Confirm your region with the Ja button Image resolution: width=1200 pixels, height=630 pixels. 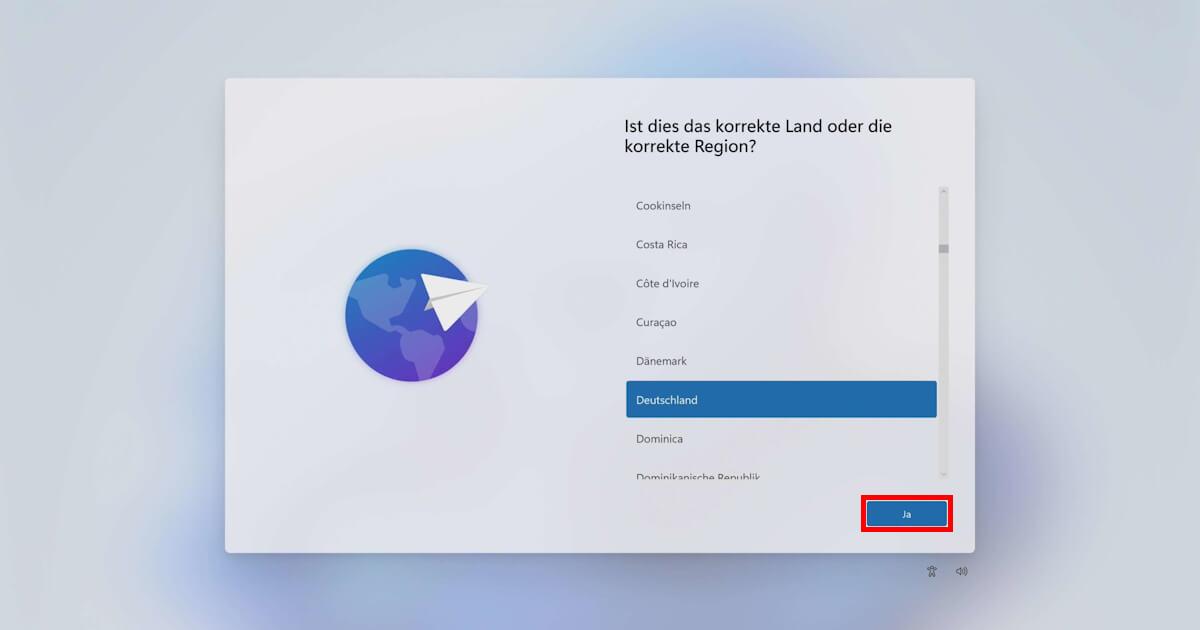[906, 513]
